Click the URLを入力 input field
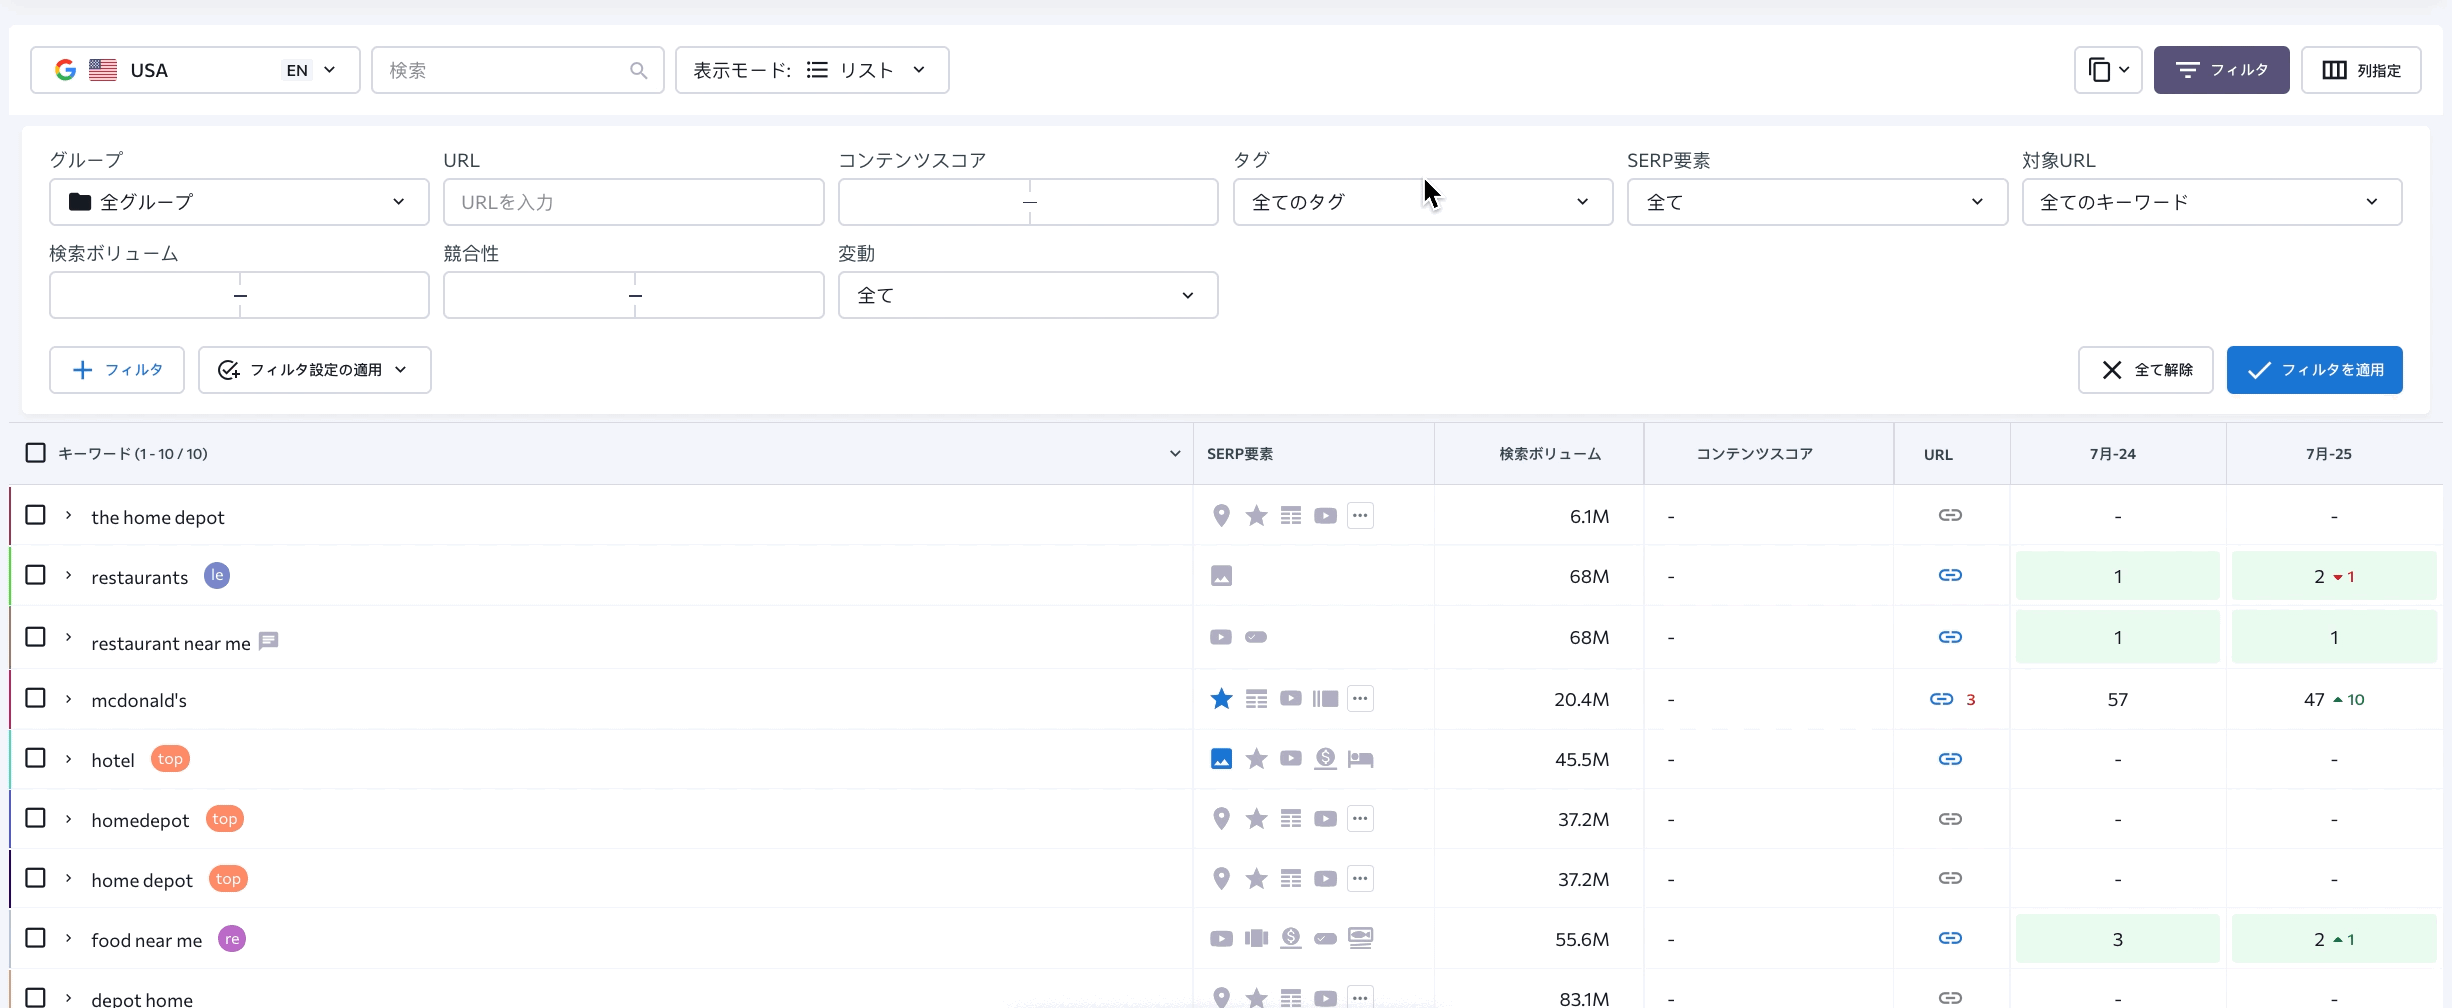 point(633,202)
